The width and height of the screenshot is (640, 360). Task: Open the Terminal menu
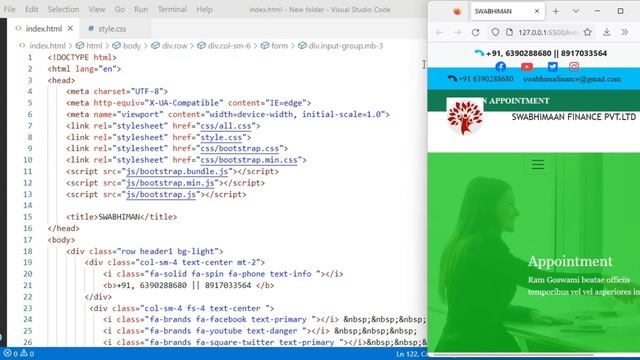point(172,9)
